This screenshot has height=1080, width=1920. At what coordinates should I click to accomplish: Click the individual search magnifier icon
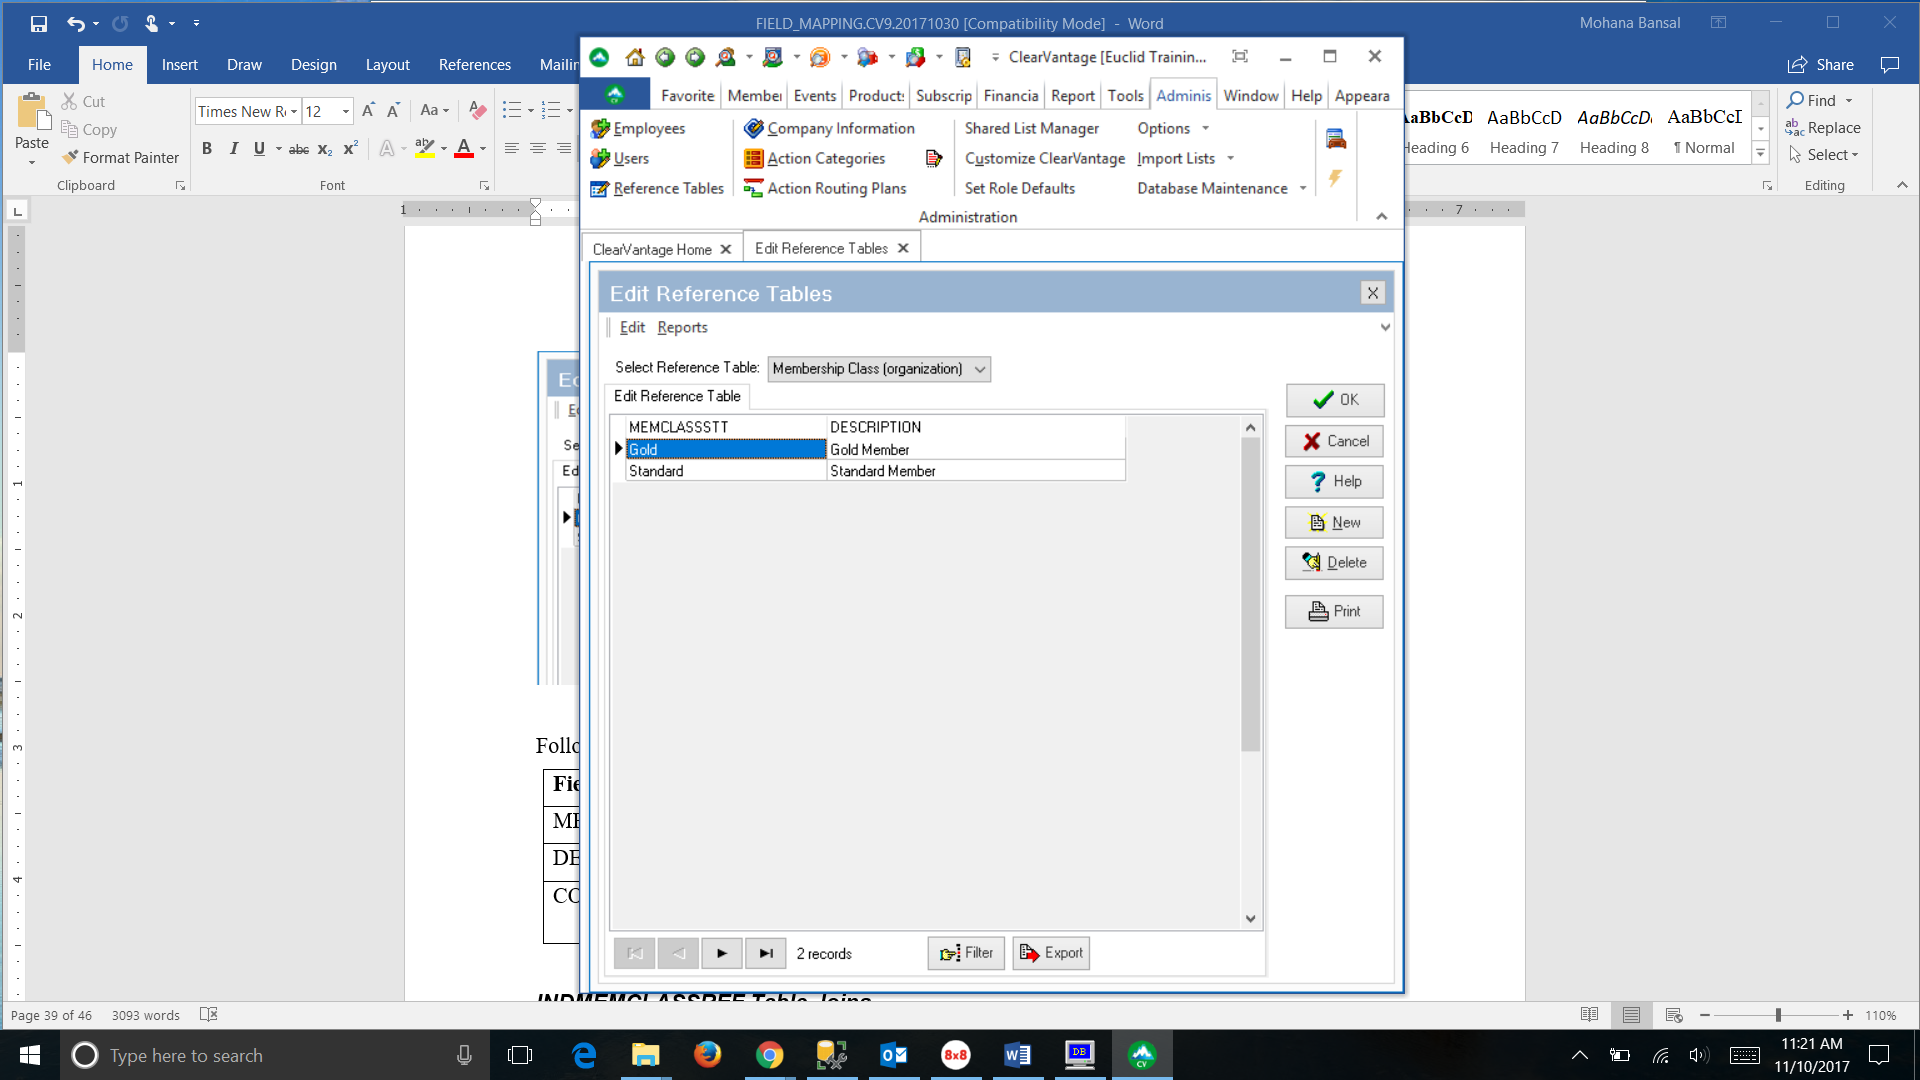[725, 57]
